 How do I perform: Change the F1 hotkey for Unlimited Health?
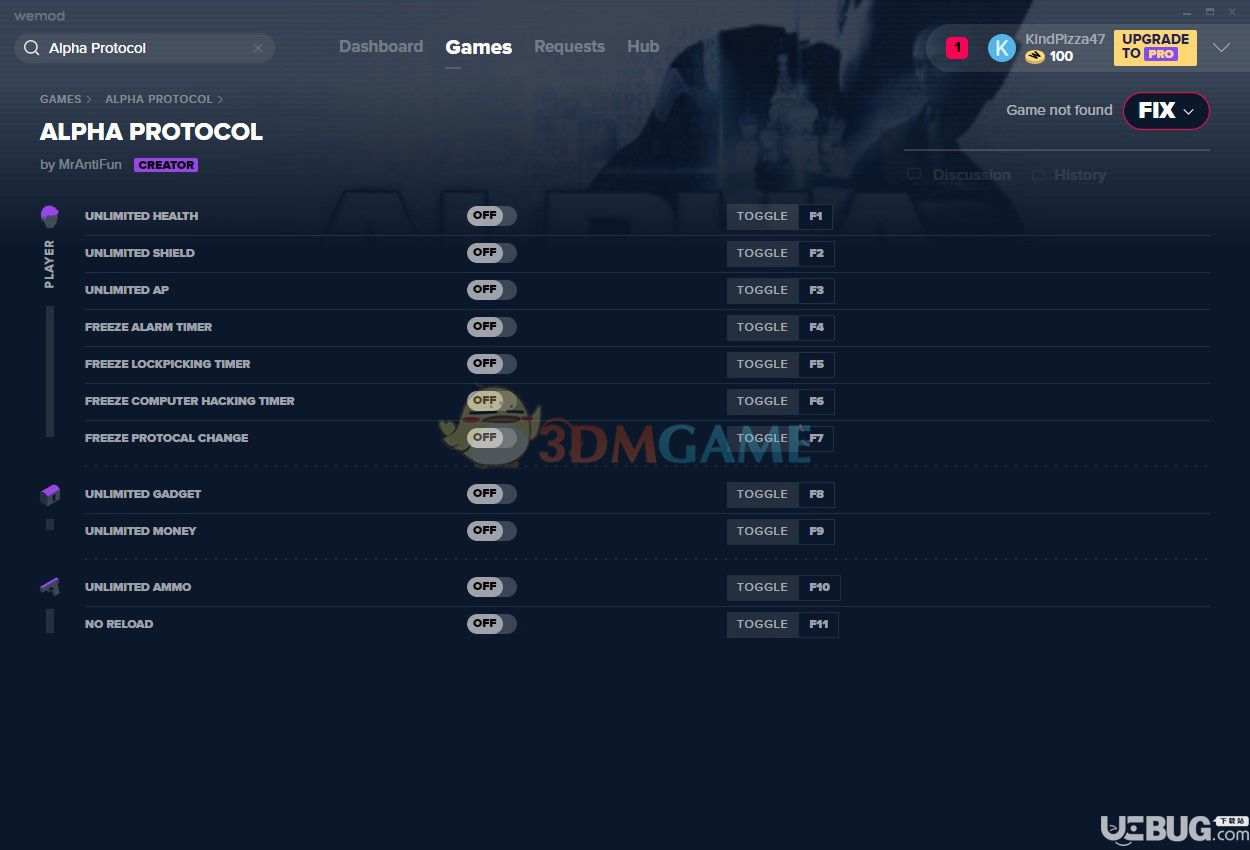816,216
